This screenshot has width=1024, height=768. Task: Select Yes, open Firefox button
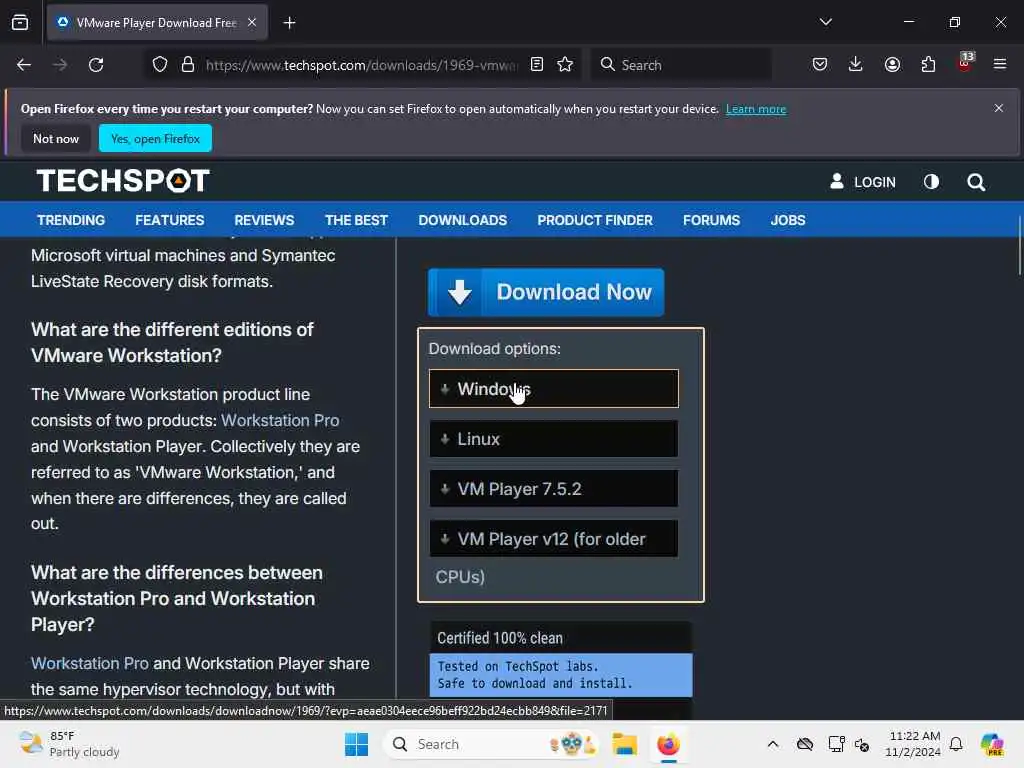click(155, 138)
